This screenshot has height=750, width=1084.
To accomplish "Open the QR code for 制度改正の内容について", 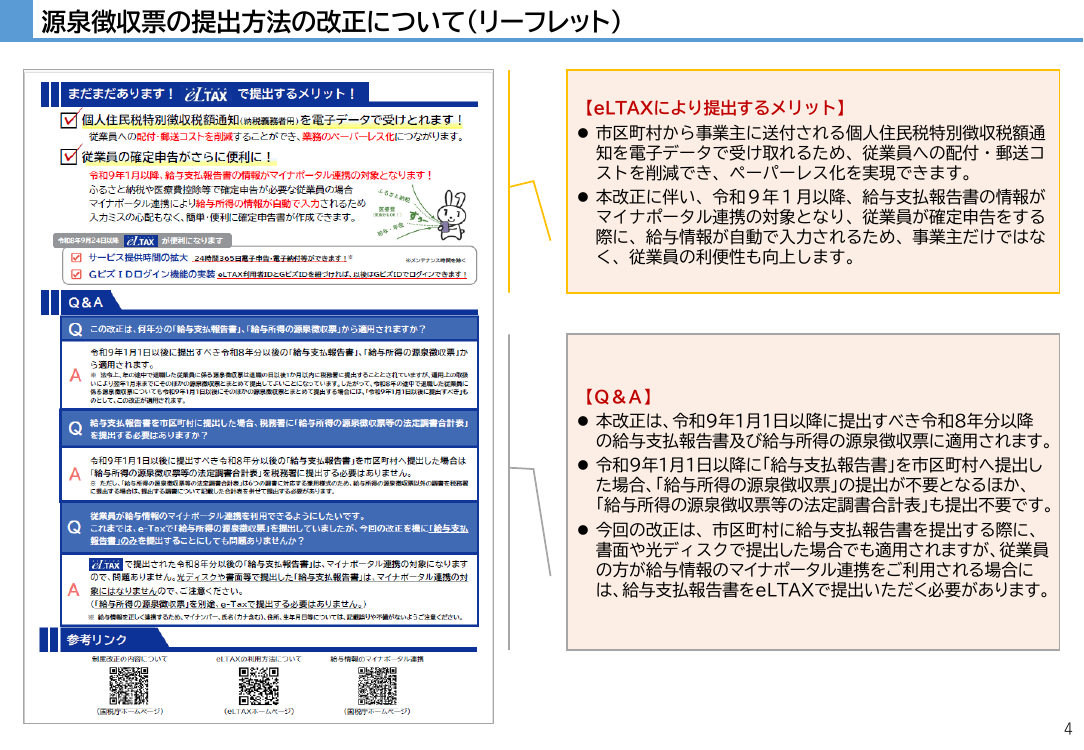I will pos(129,686).
